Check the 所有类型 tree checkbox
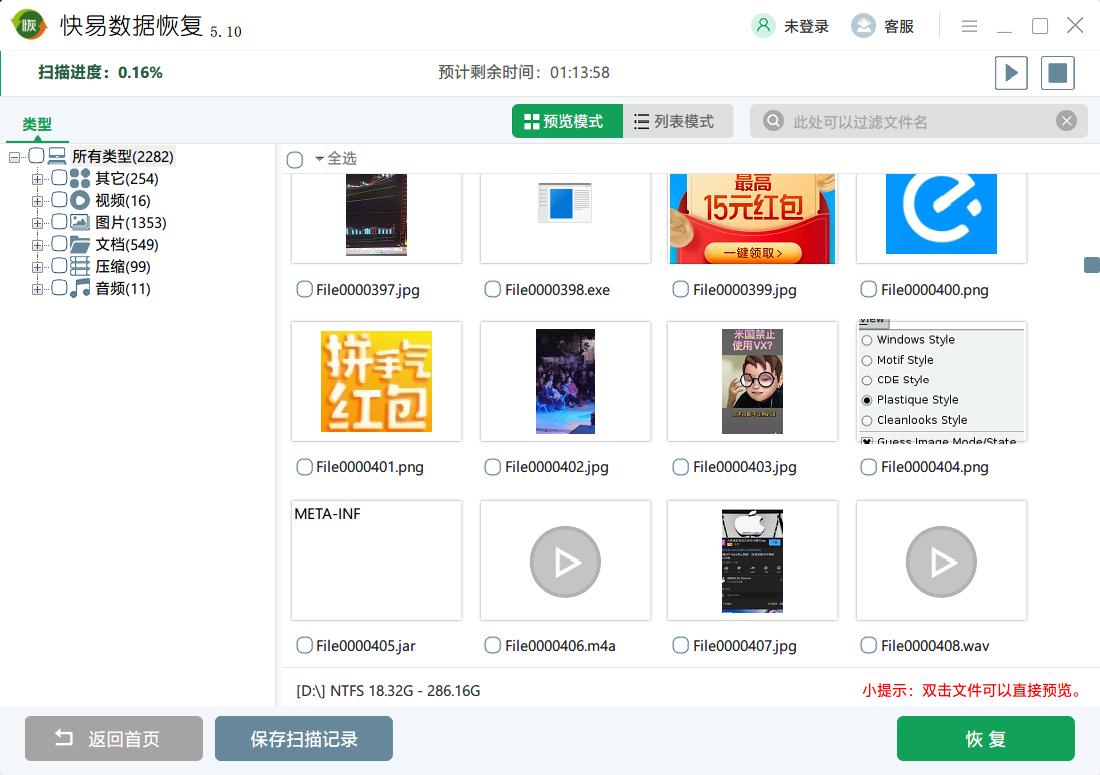Viewport: 1100px width, 775px height. [36, 156]
